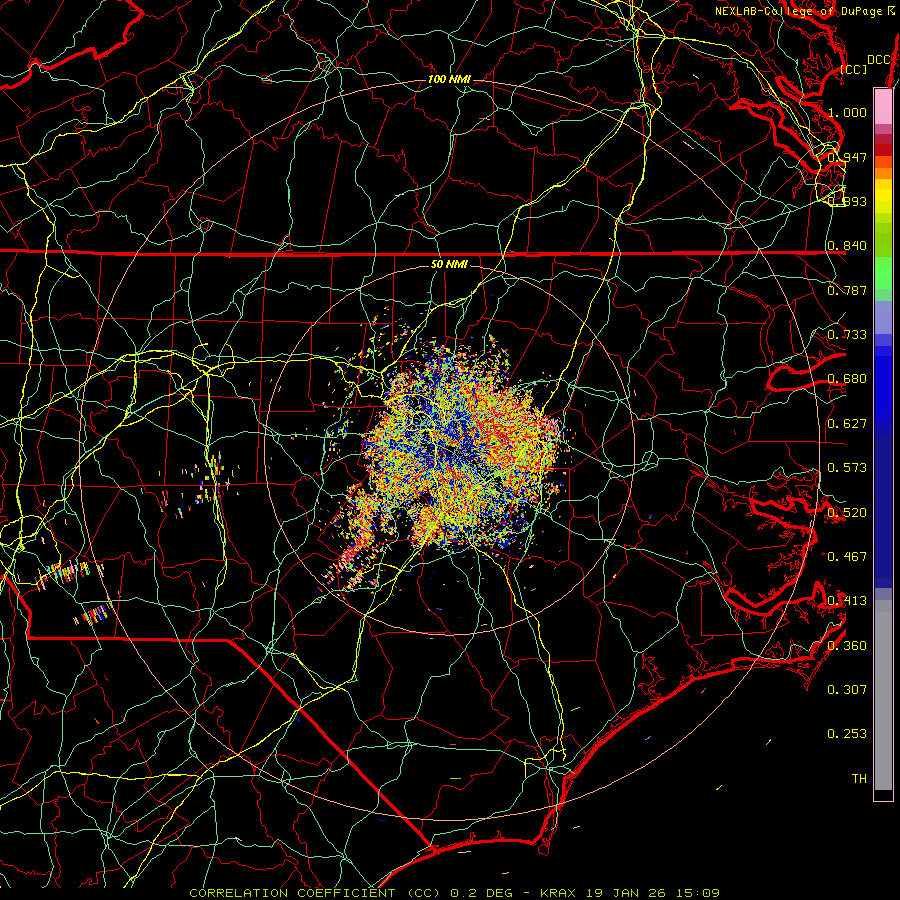Click the "50 NMI" range ring label
This screenshot has height=900, width=900.
pos(449,264)
